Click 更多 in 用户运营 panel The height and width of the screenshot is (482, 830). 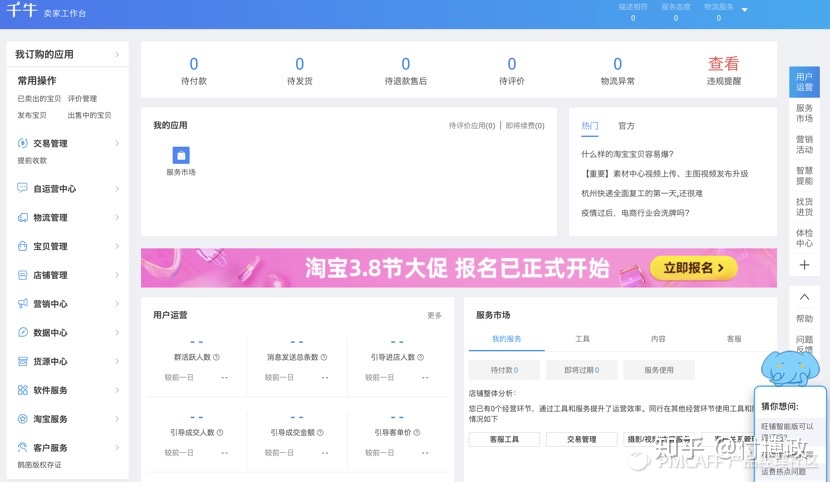434,315
